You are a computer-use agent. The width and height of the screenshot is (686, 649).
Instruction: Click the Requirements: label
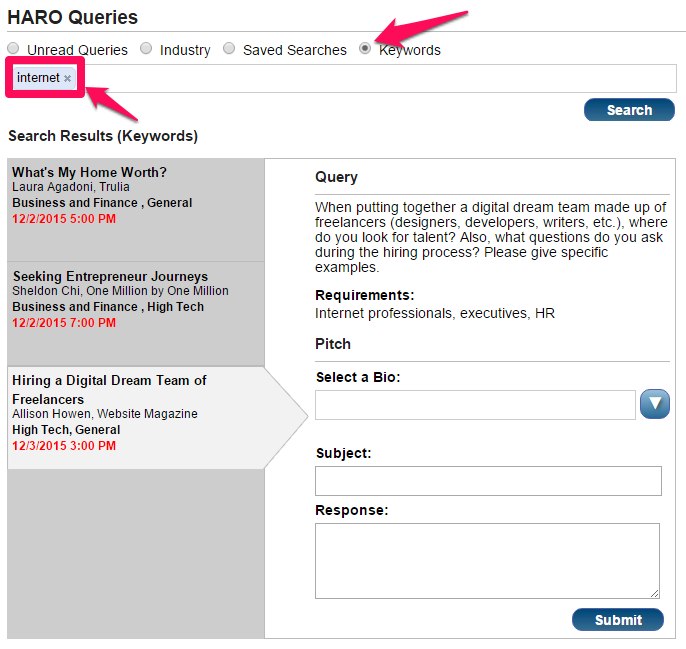click(364, 295)
